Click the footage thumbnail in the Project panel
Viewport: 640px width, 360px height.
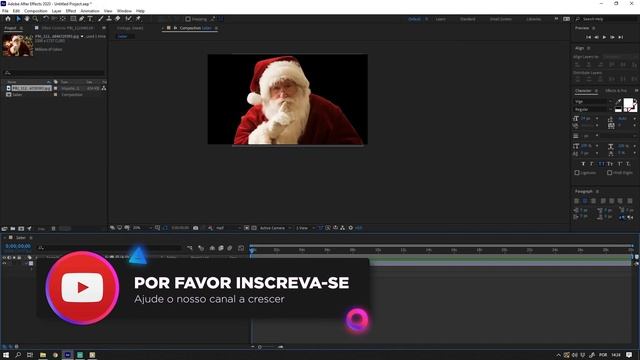click(18, 45)
